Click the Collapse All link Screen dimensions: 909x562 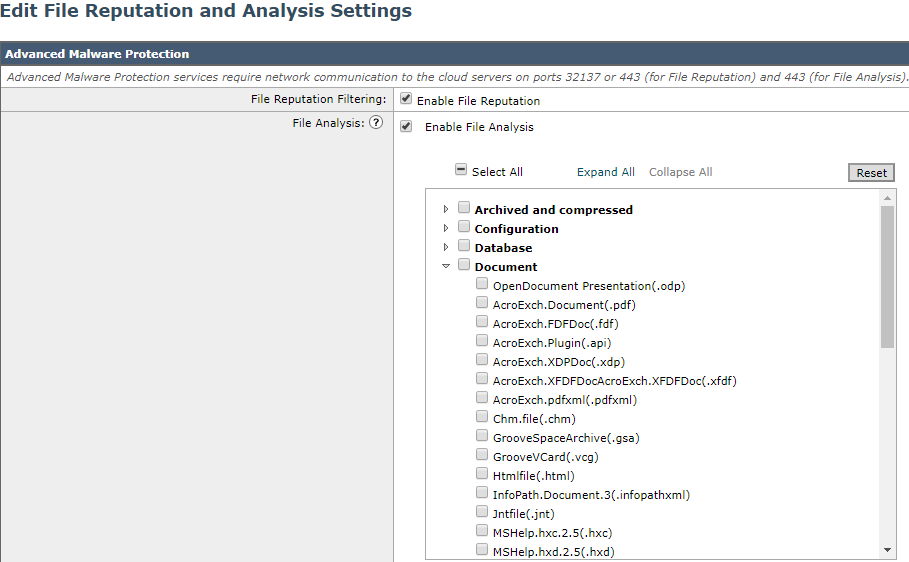pyautogui.click(x=681, y=172)
